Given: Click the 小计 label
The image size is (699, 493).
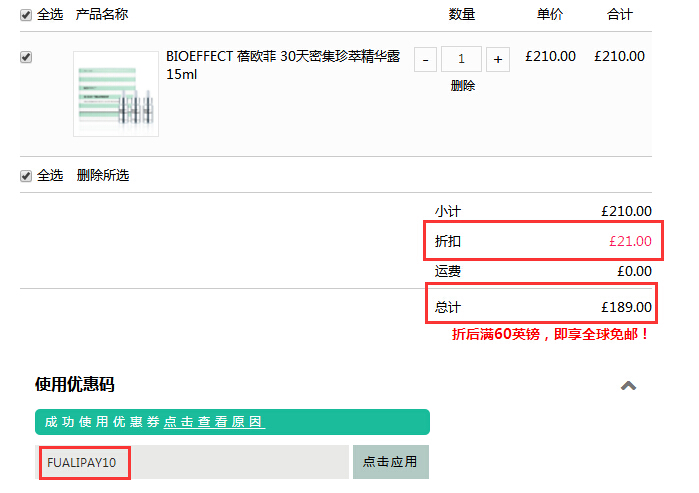Looking at the screenshot, I should pos(448,211).
